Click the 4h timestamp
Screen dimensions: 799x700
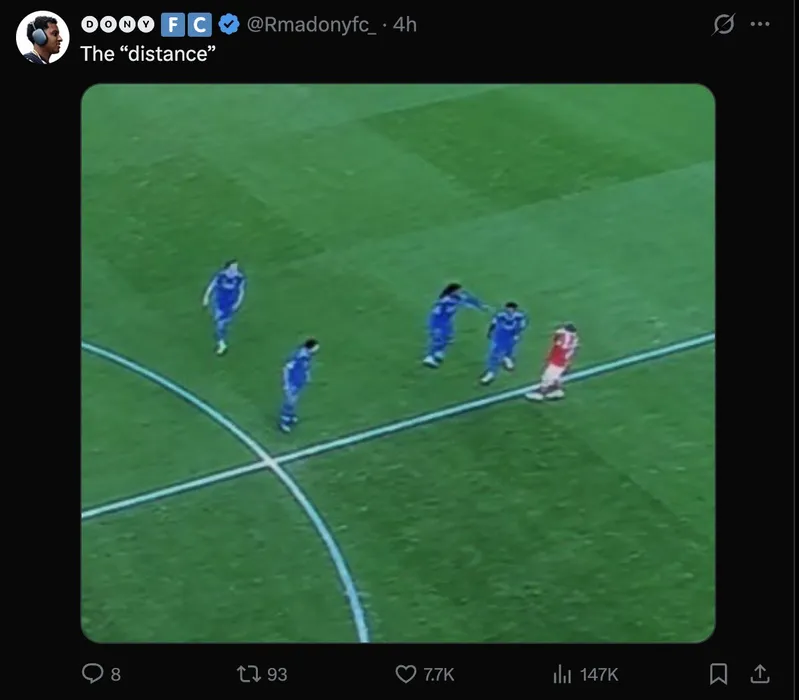click(x=404, y=25)
